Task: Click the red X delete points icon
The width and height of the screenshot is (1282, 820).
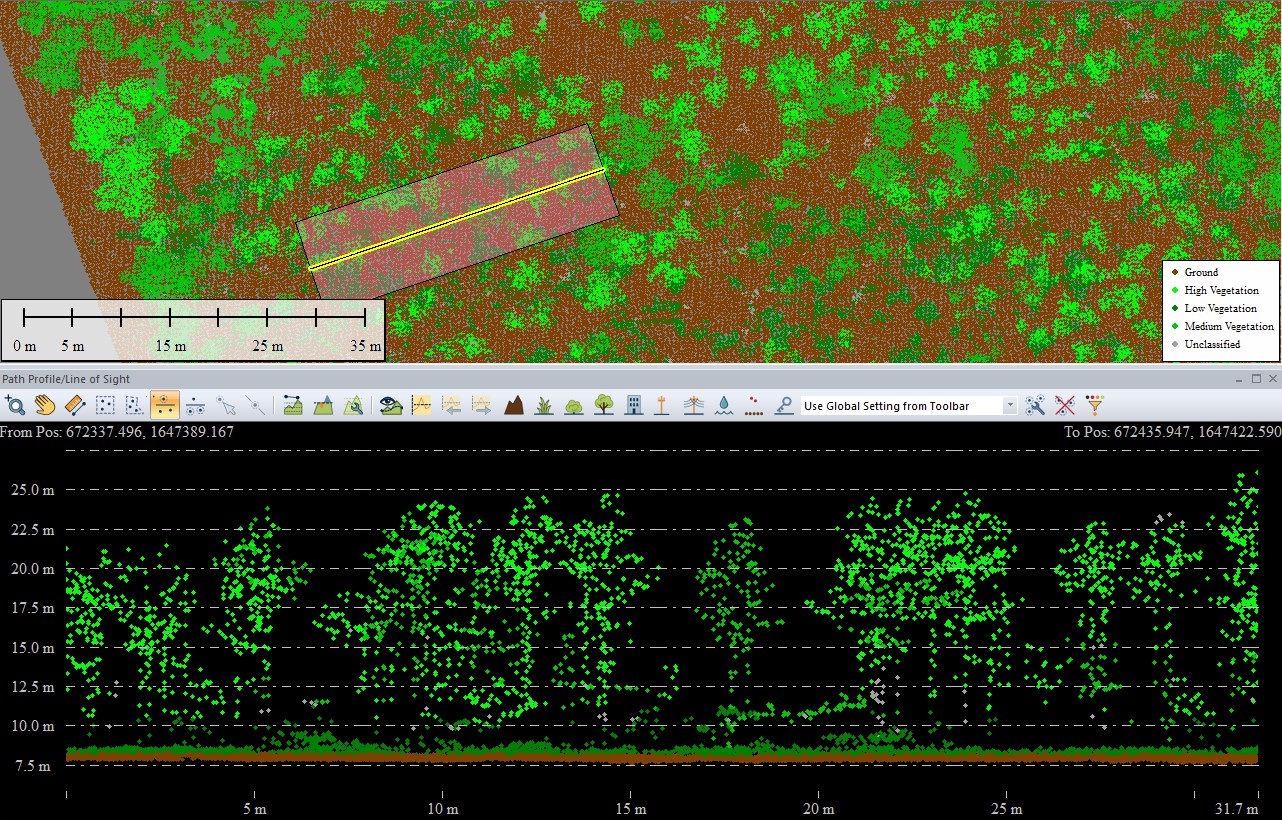Action: click(x=1065, y=405)
